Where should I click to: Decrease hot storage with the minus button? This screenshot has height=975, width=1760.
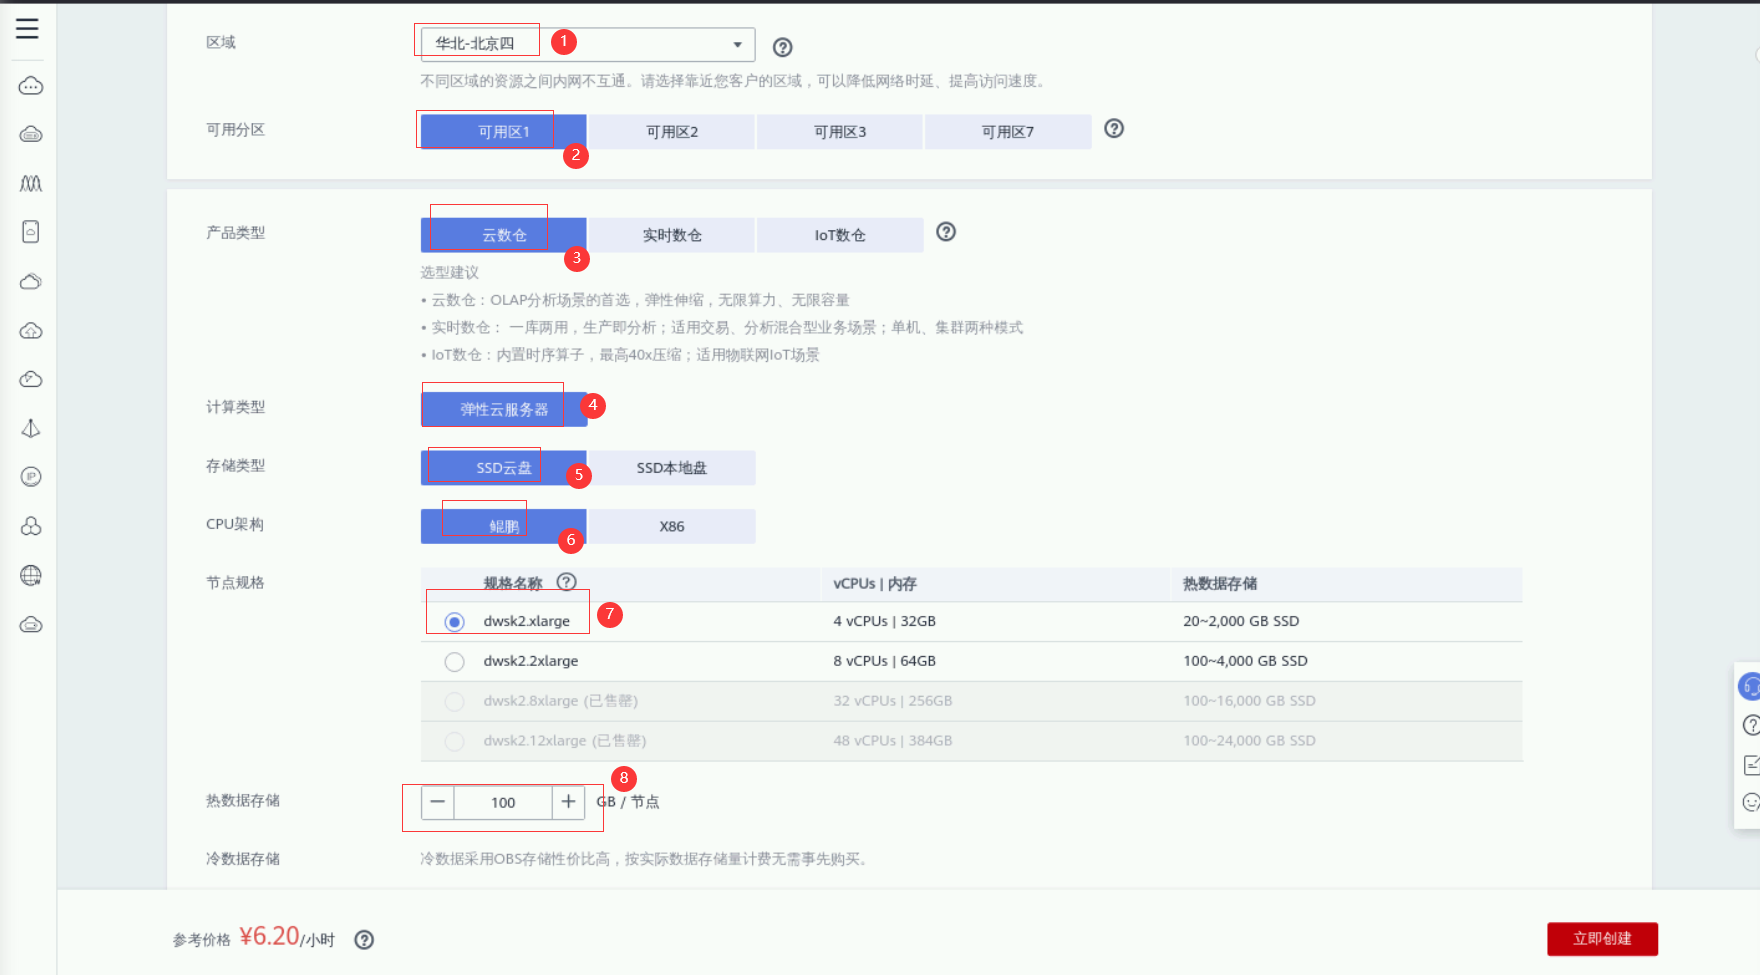[438, 802]
